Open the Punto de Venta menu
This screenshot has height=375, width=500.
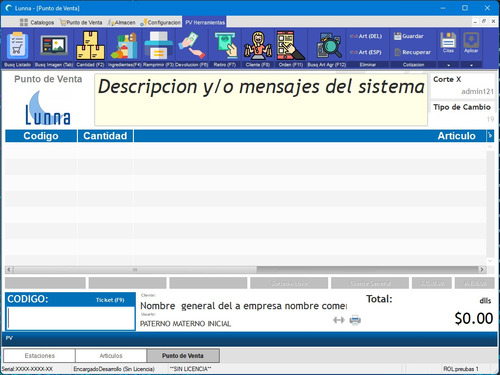click(81, 22)
